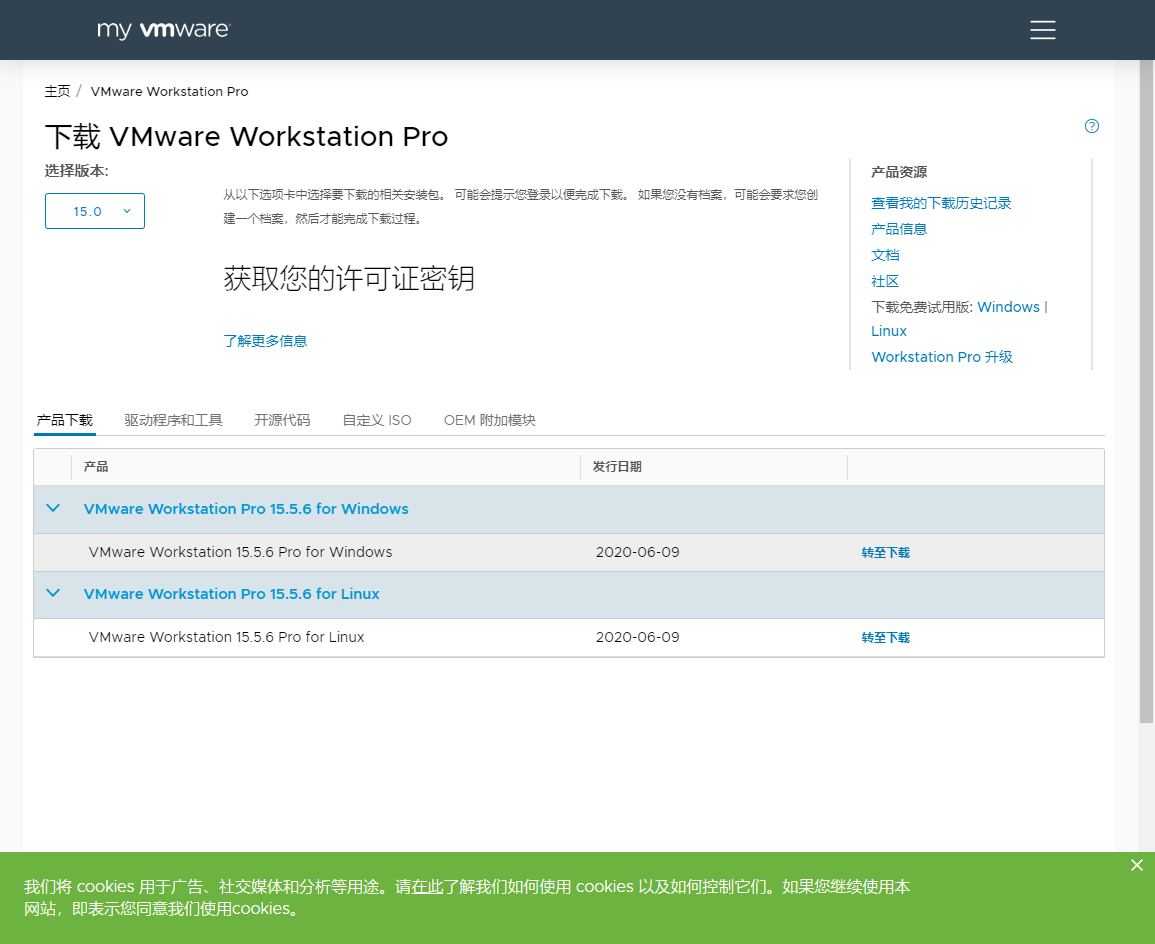Open 产品信息 resource link

tap(899, 229)
